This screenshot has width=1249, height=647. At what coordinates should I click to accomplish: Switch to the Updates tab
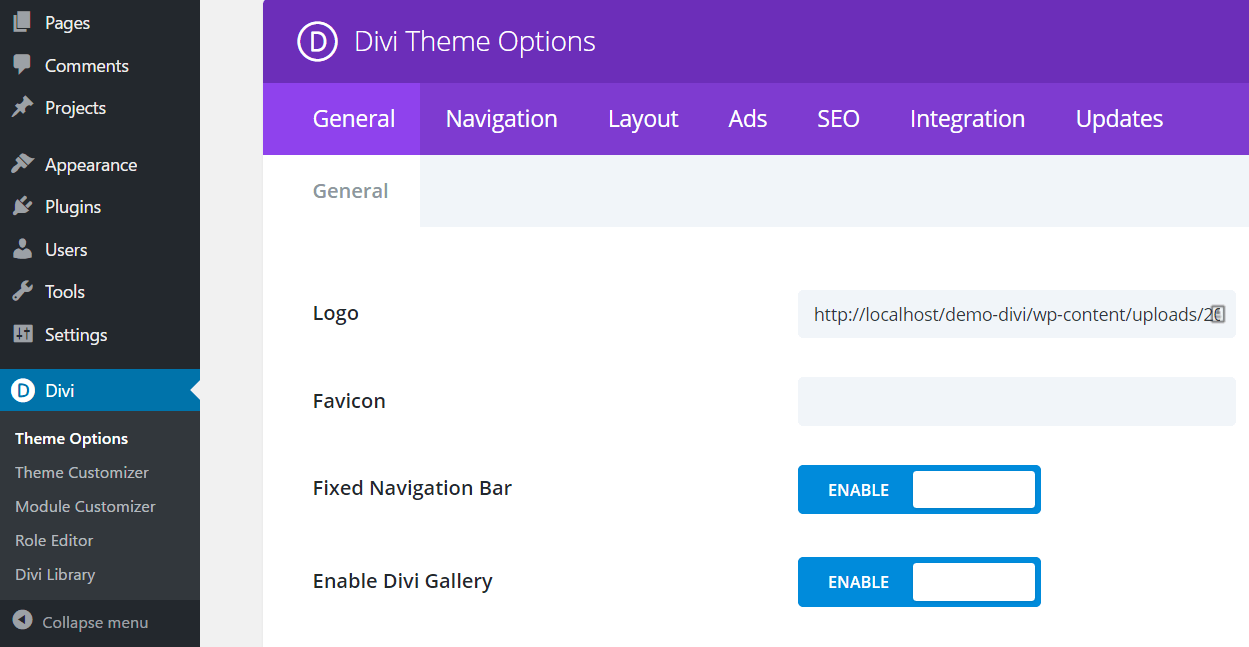coord(1119,119)
